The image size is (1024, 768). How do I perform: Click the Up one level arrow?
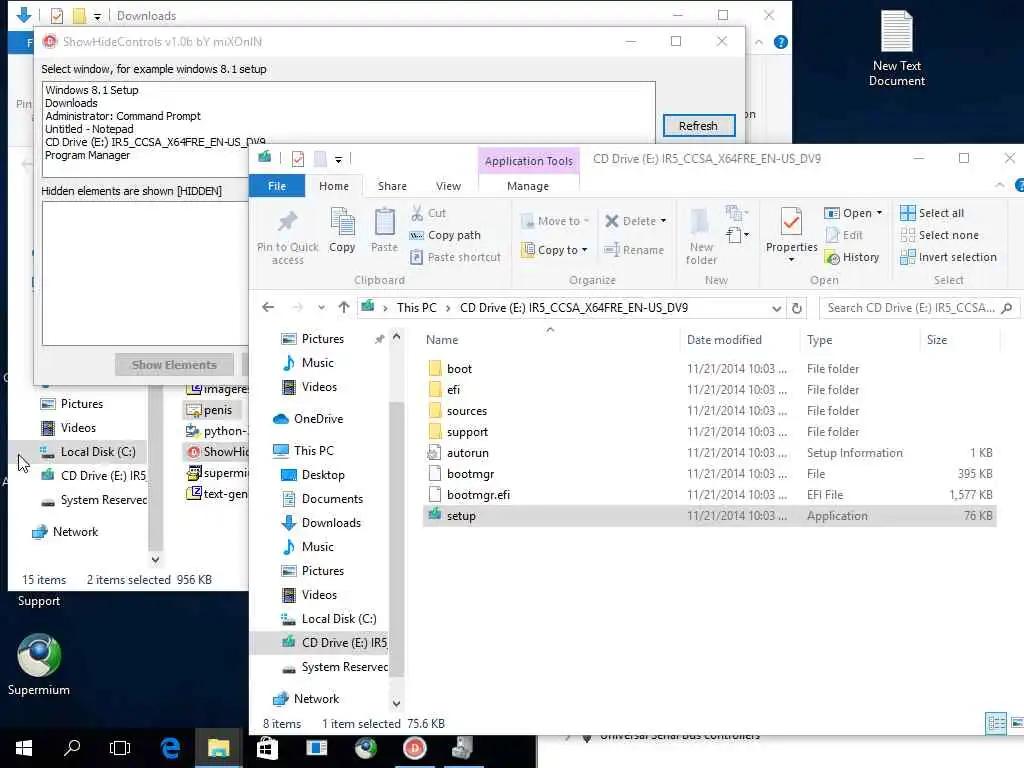[x=344, y=308]
